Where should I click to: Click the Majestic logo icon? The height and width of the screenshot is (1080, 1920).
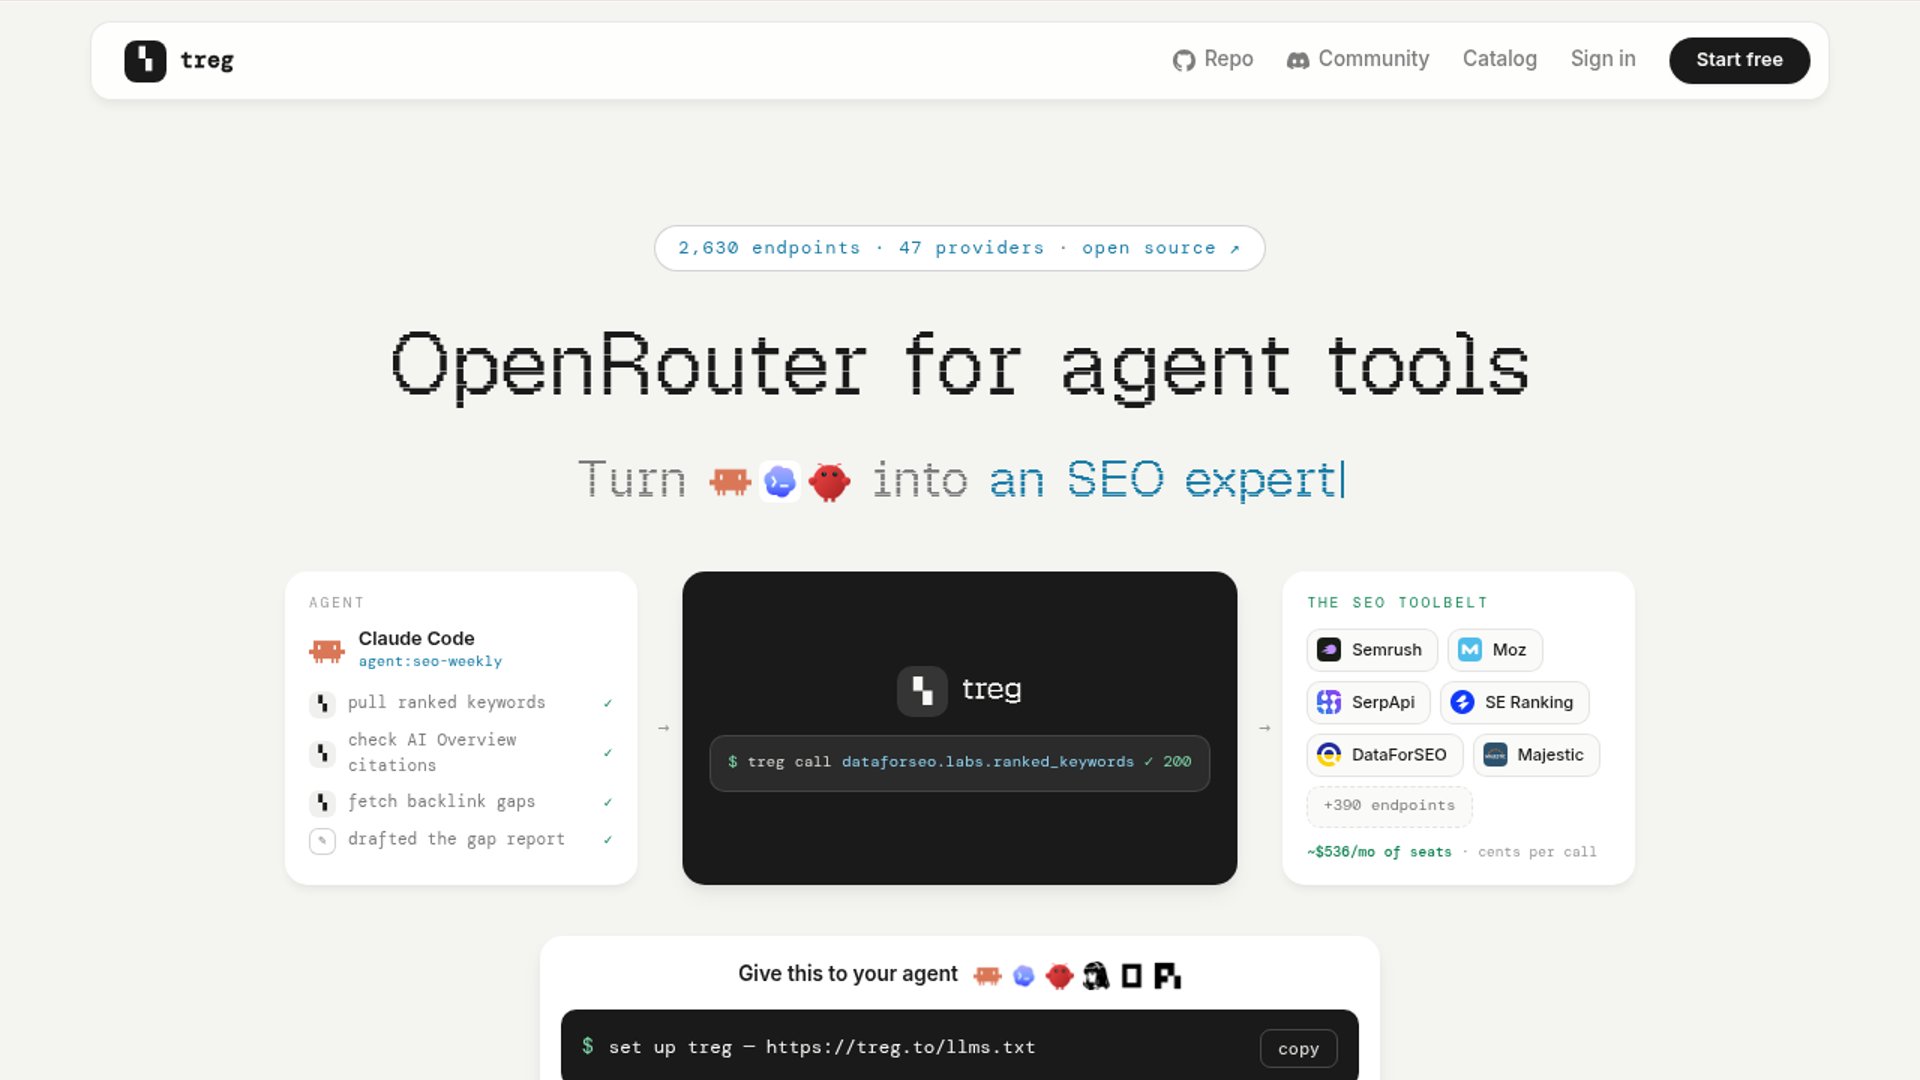pyautogui.click(x=1495, y=755)
